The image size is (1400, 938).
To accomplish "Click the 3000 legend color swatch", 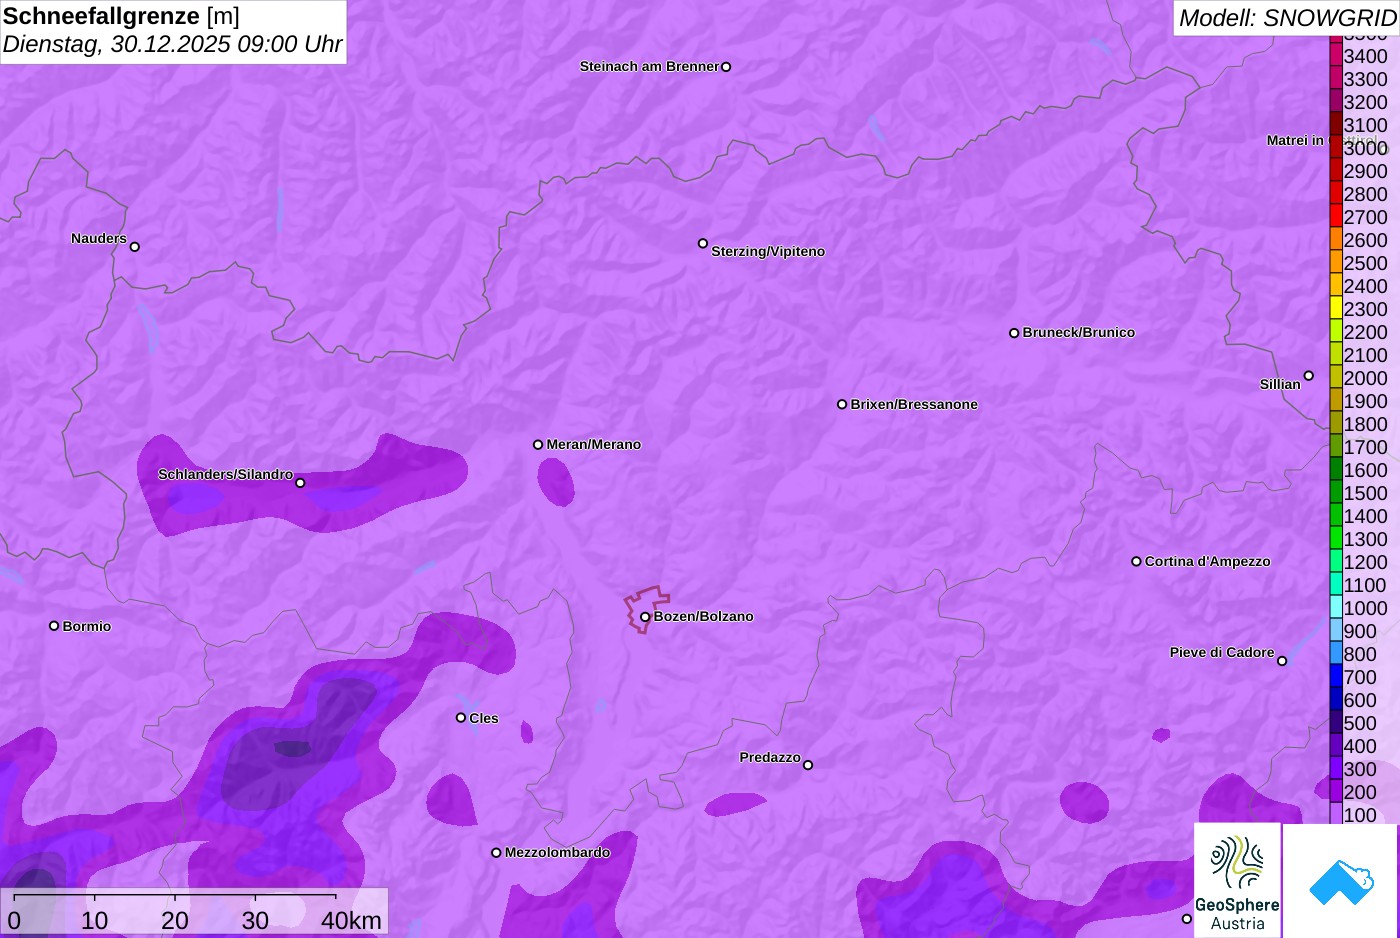I will pos(1336,146).
